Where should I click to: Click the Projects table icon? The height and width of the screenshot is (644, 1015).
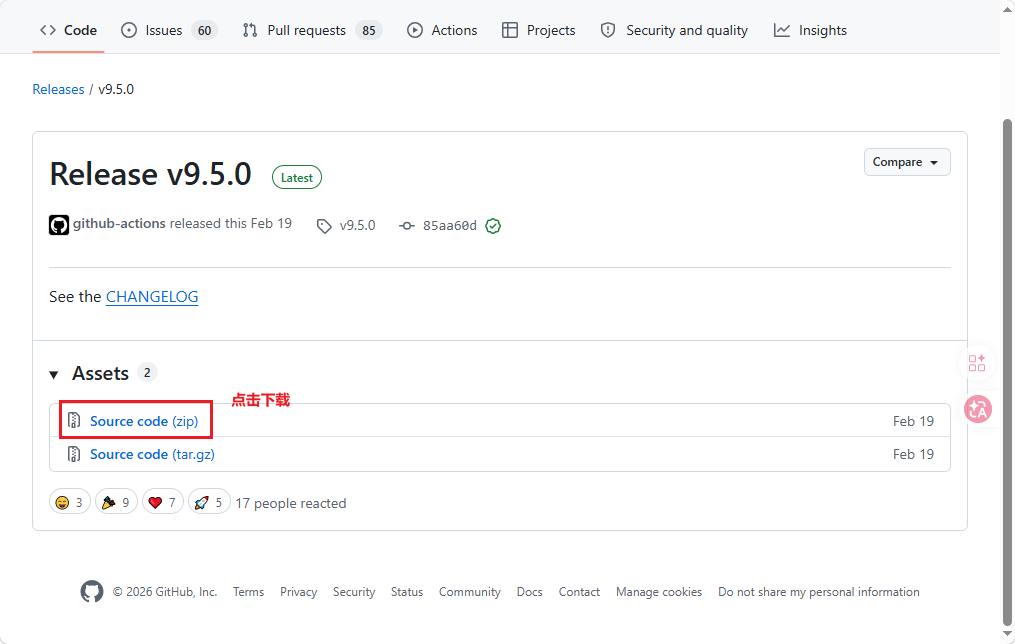click(510, 30)
